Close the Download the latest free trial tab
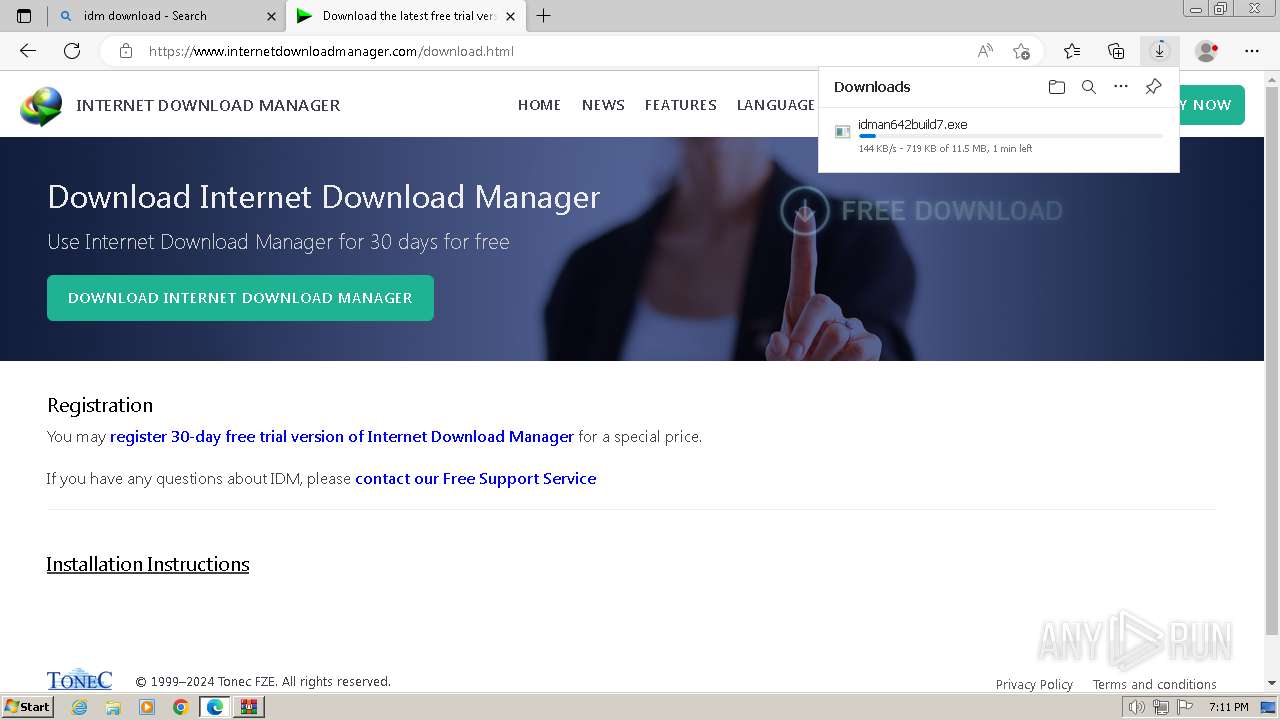Image resolution: width=1280 pixels, height=720 pixels. click(x=510, y=16)
